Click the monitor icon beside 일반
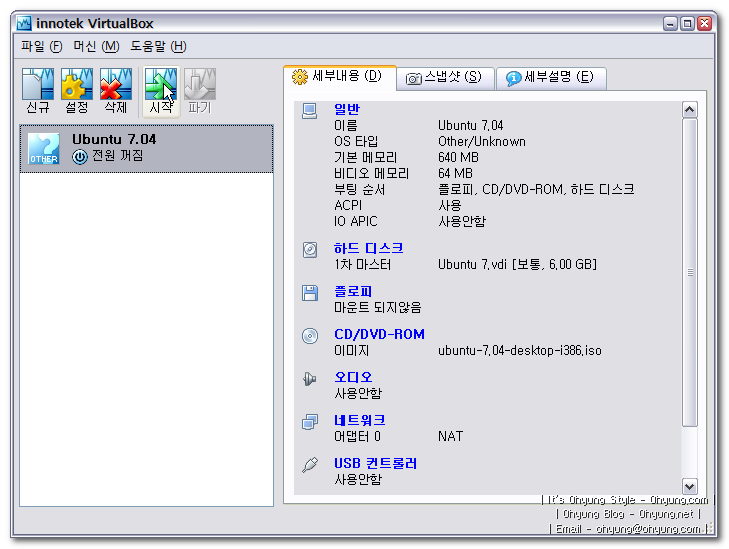This screenshot has height=549, width=729. pos(310,111)
